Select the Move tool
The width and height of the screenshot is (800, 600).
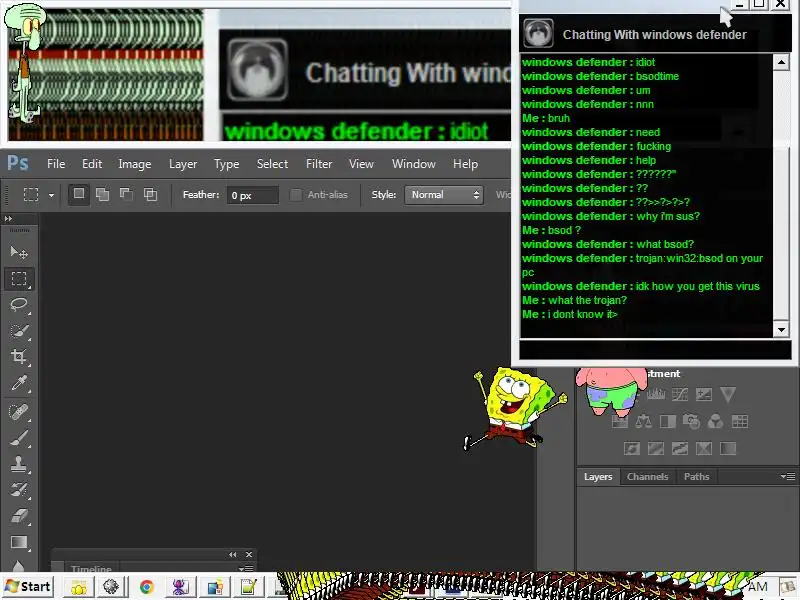(19, 252)
